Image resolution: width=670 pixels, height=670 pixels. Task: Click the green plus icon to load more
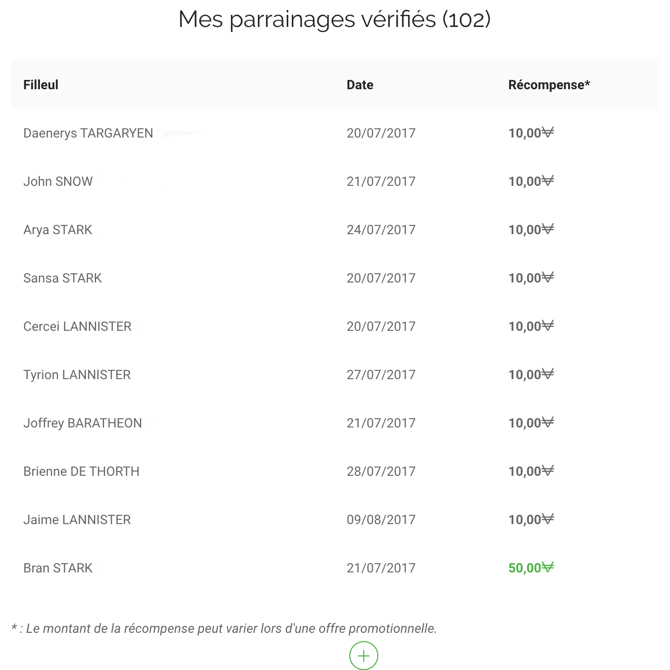(363, 655)
